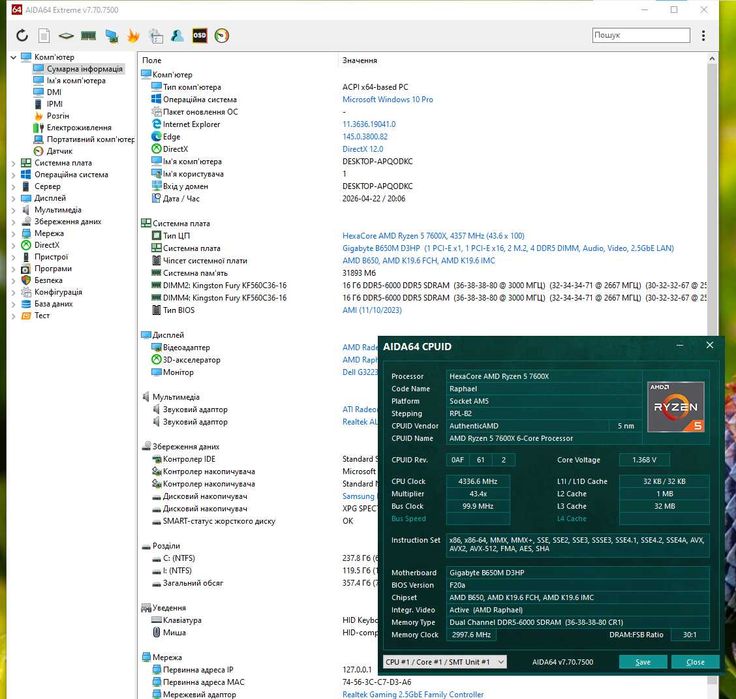
Task: Select the Пристрої tree item
Action: click(x=51, y=257)
